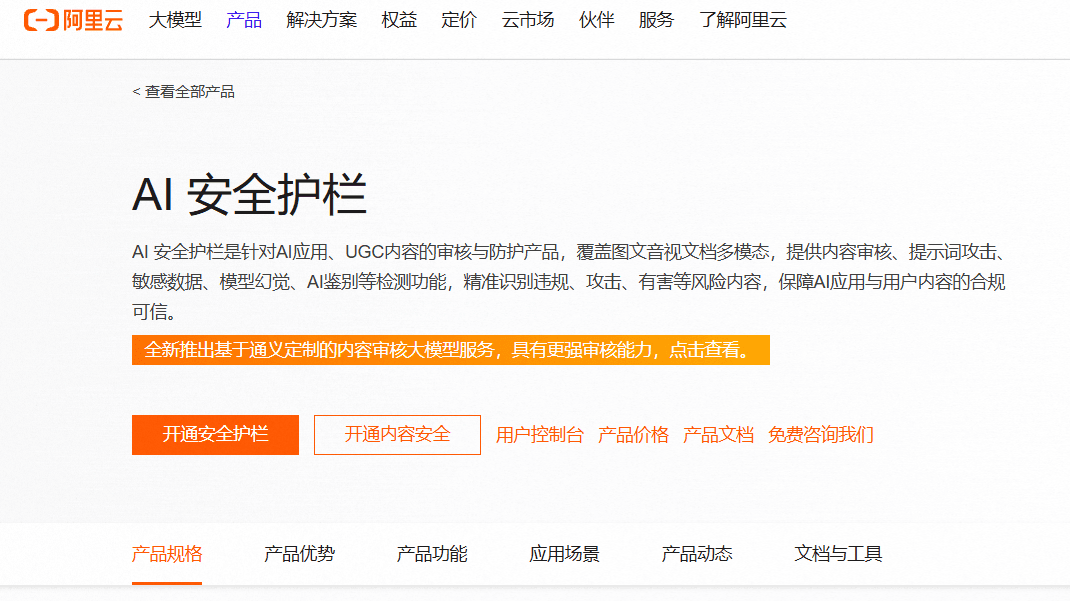Open the 权益 menu
This screenshot has height=601, width=1070.
point(399,20)
